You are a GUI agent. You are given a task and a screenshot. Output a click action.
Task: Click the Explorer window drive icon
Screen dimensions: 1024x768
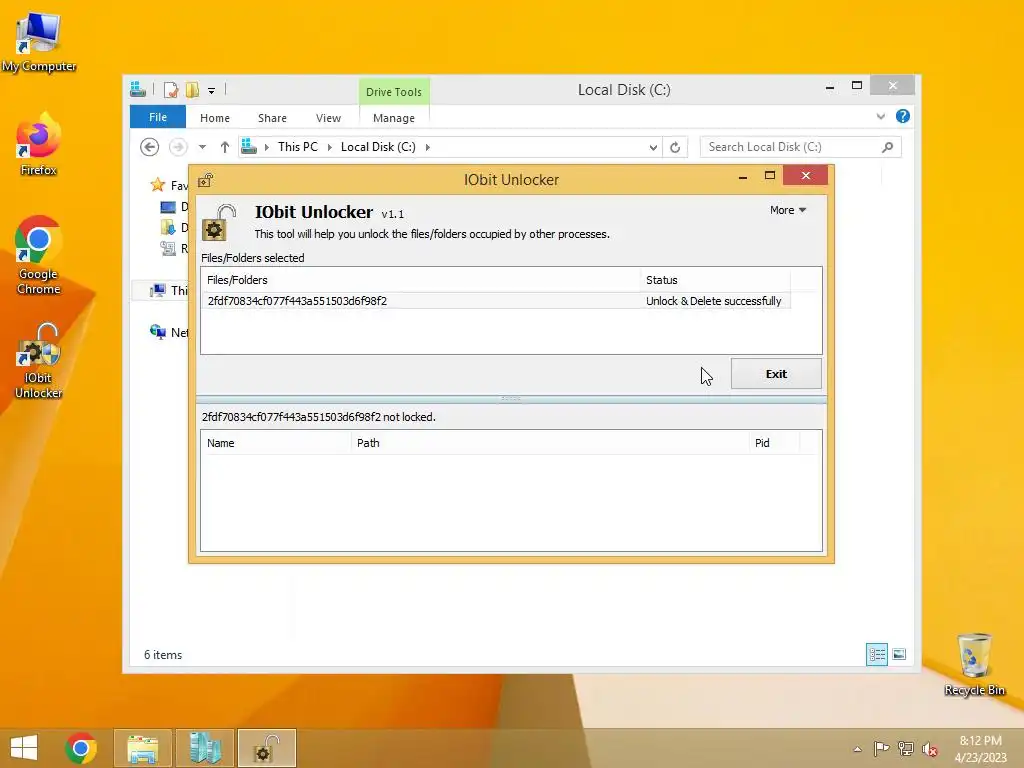tap(138, 89)
